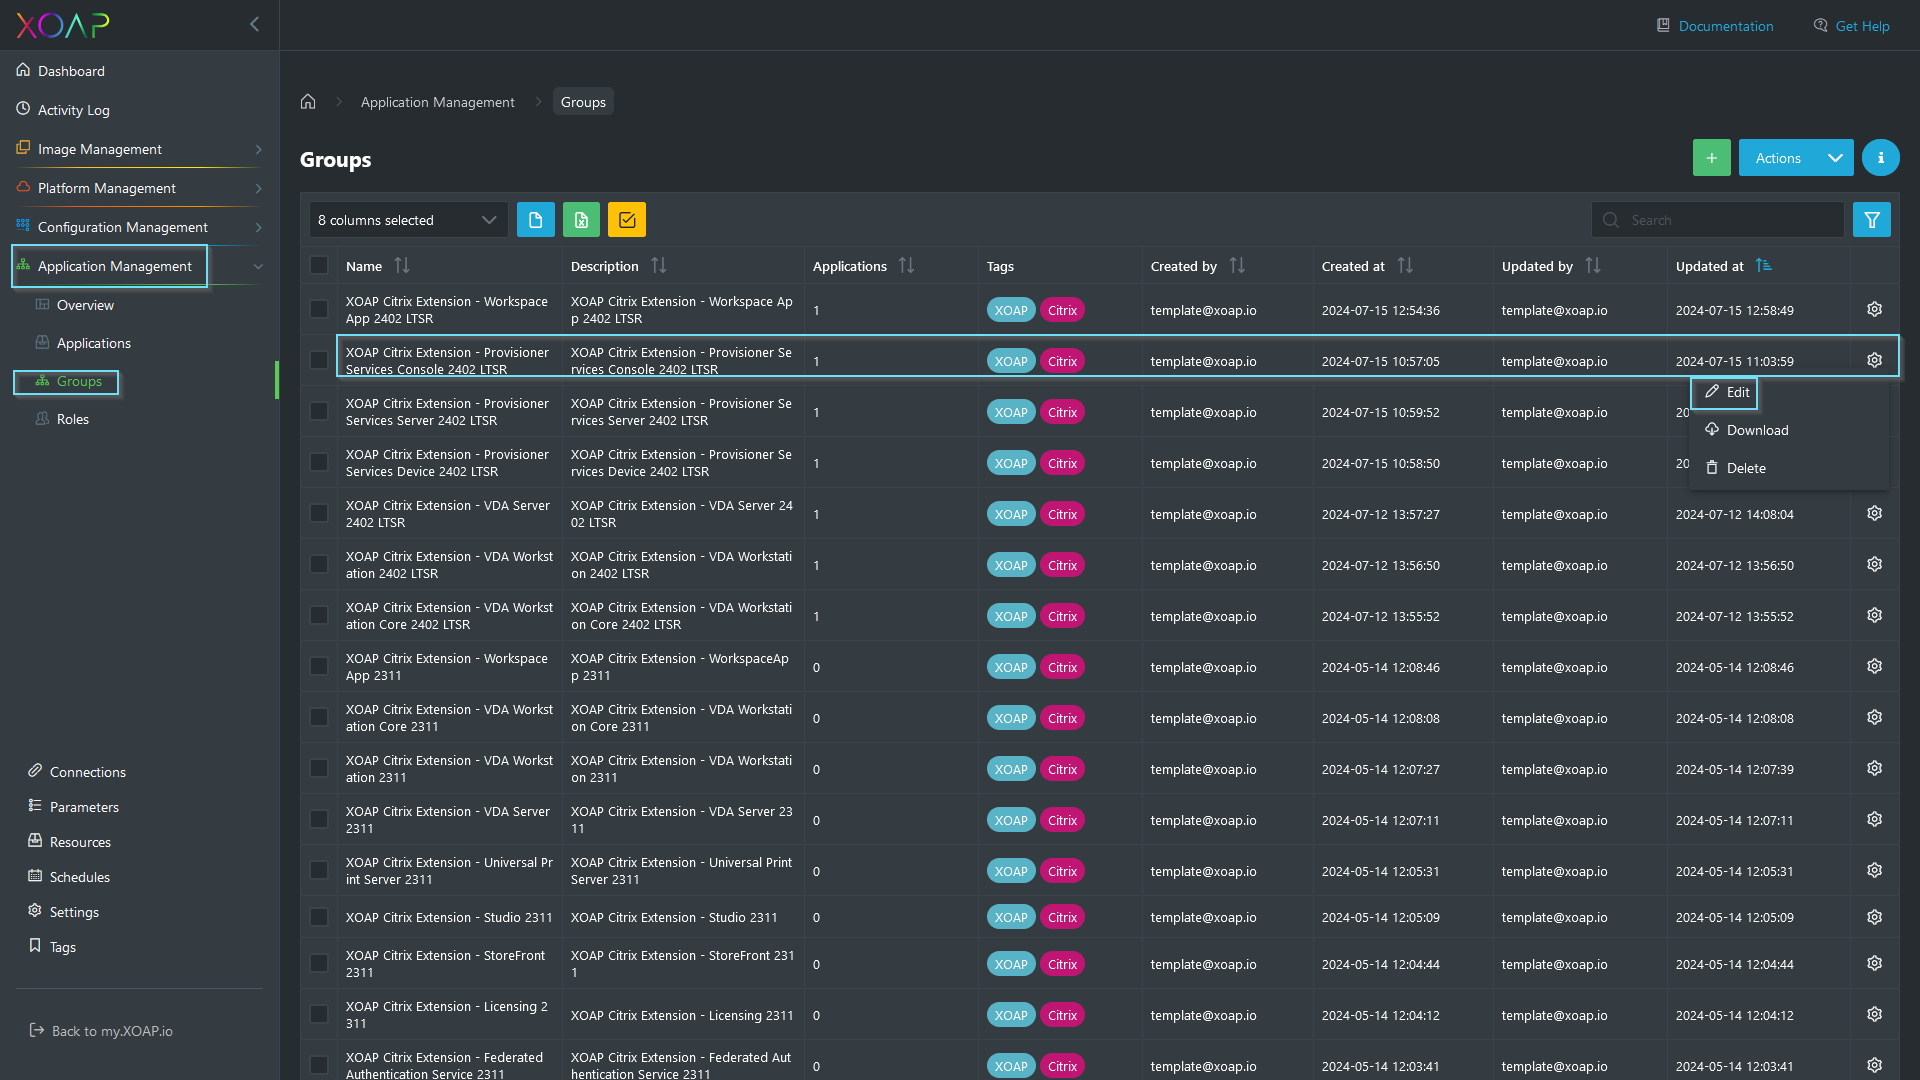
Task: Click Citrix tag on Licensing 2311 row
Action: tap(1062, 1015)
